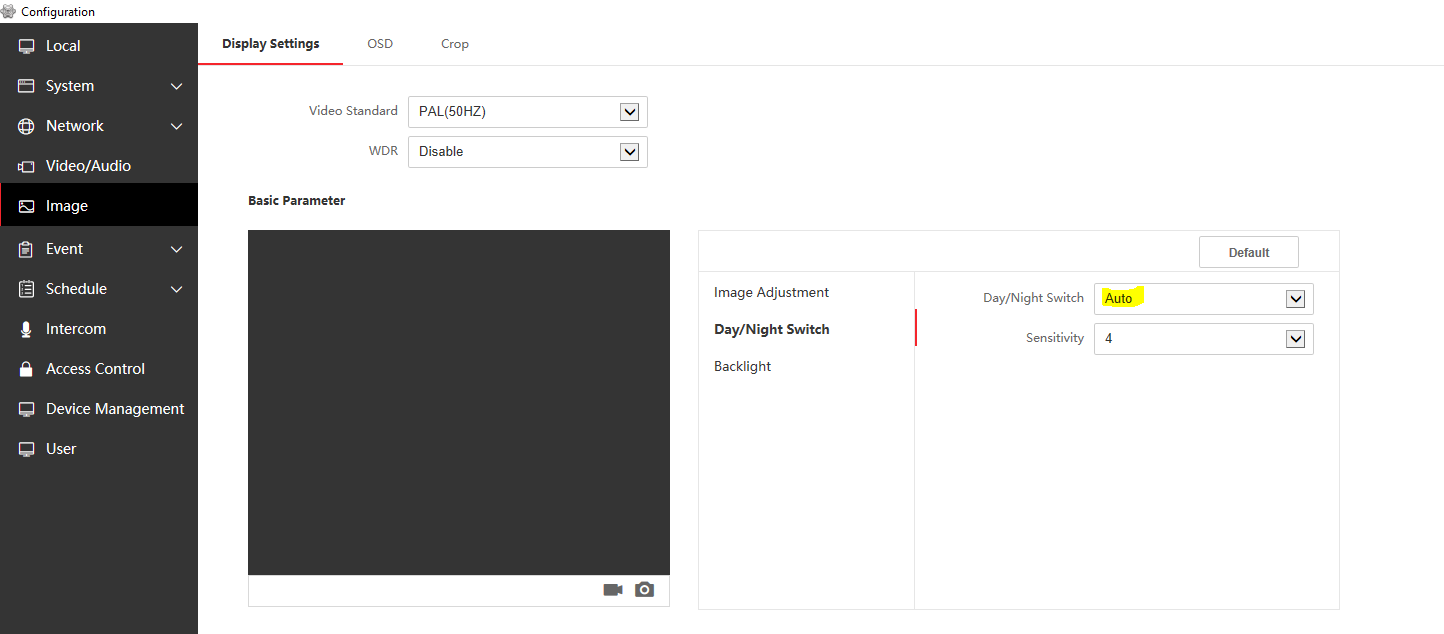Open the Video Standard dropdown
Viewport: 1444px width, 634px height.
pyautogui.click(x=528, y=112)
